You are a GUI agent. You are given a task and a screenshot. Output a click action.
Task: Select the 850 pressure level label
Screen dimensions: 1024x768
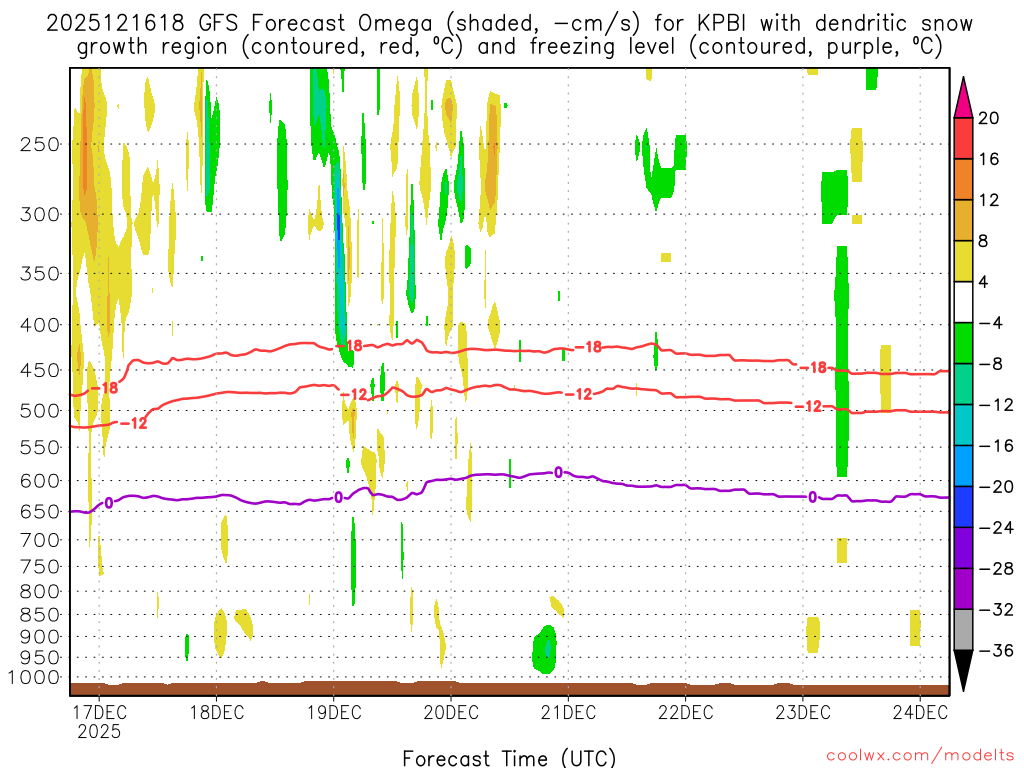coord(40,615)
